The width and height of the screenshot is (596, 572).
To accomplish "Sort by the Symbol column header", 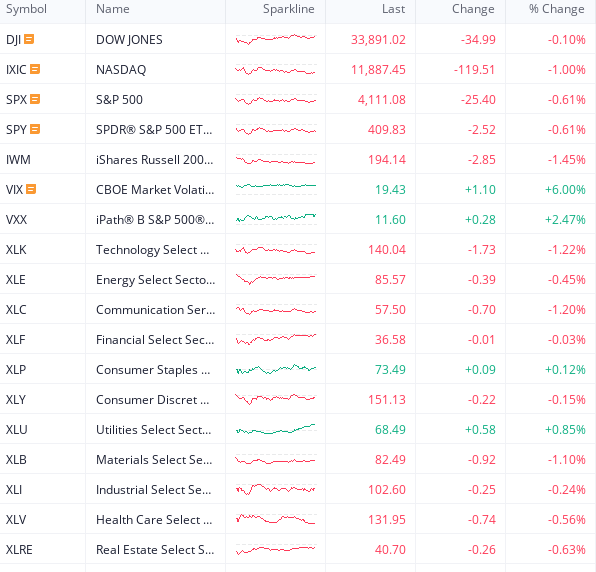I will [x=26, y=9].
